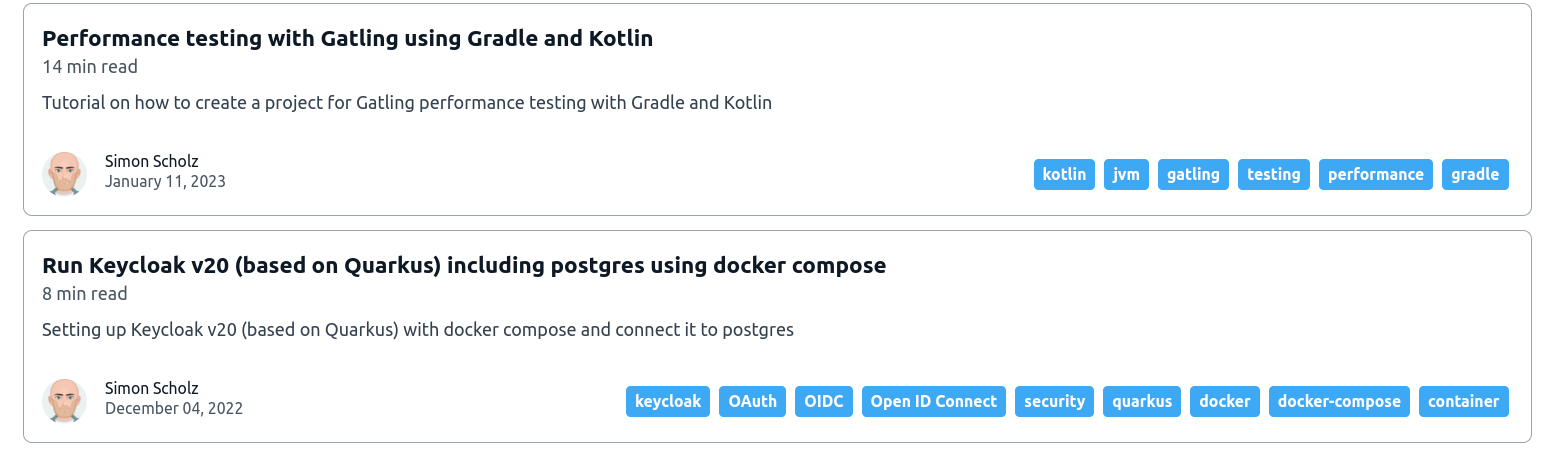Click Simon Scholz avatar on Keycloak post
This screenshot has height=453, width=1547.
64,400
